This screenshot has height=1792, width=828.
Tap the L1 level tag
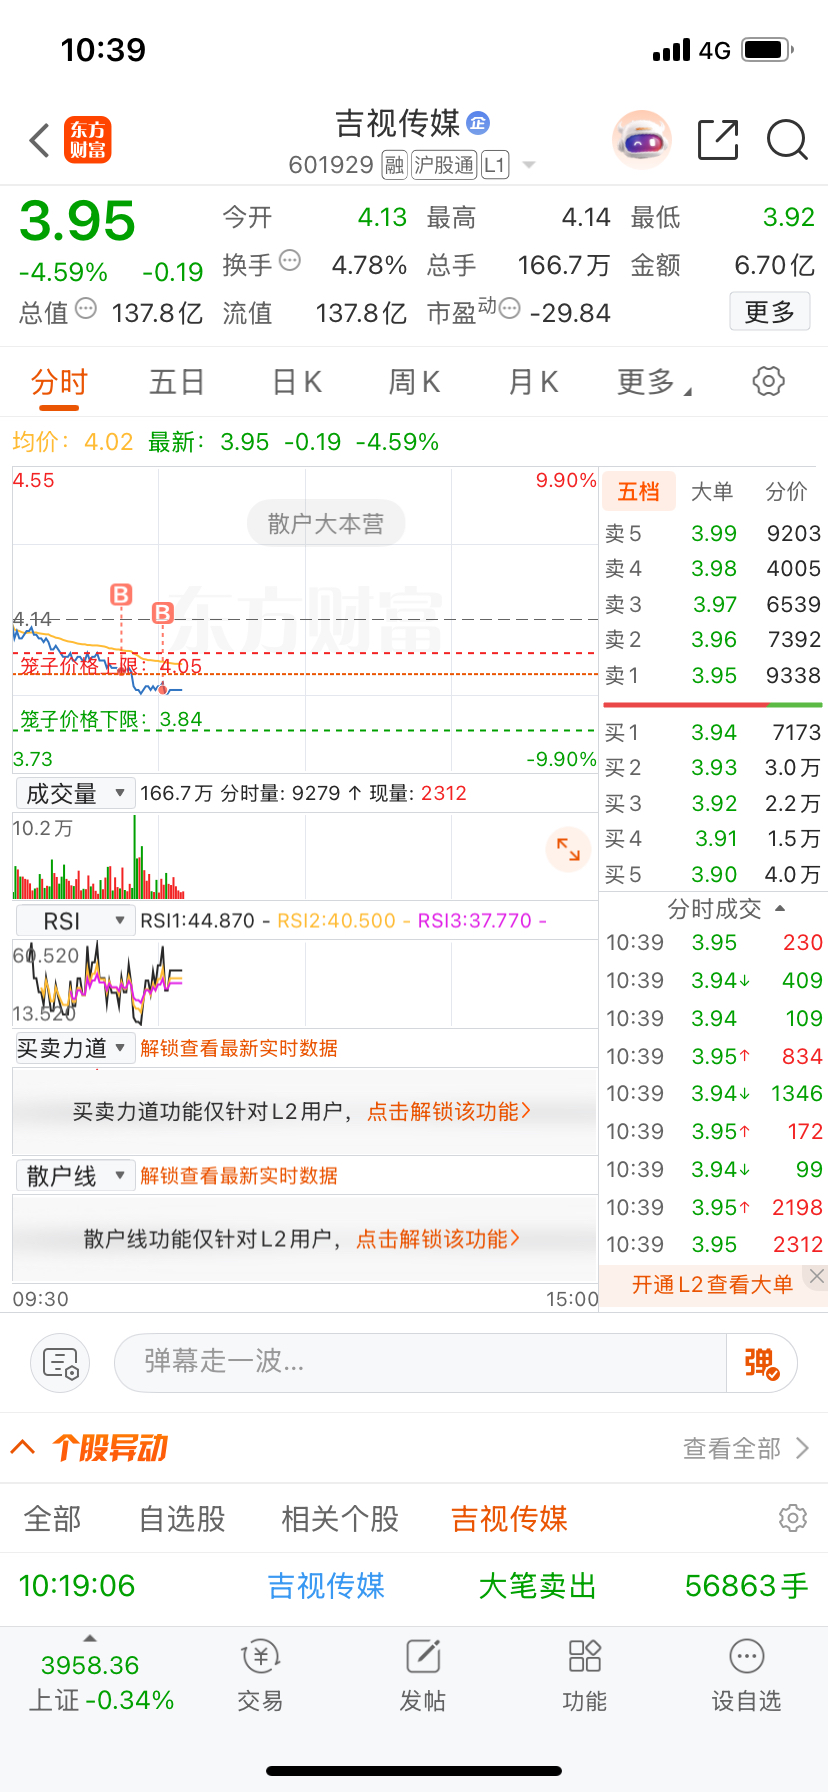495,165
